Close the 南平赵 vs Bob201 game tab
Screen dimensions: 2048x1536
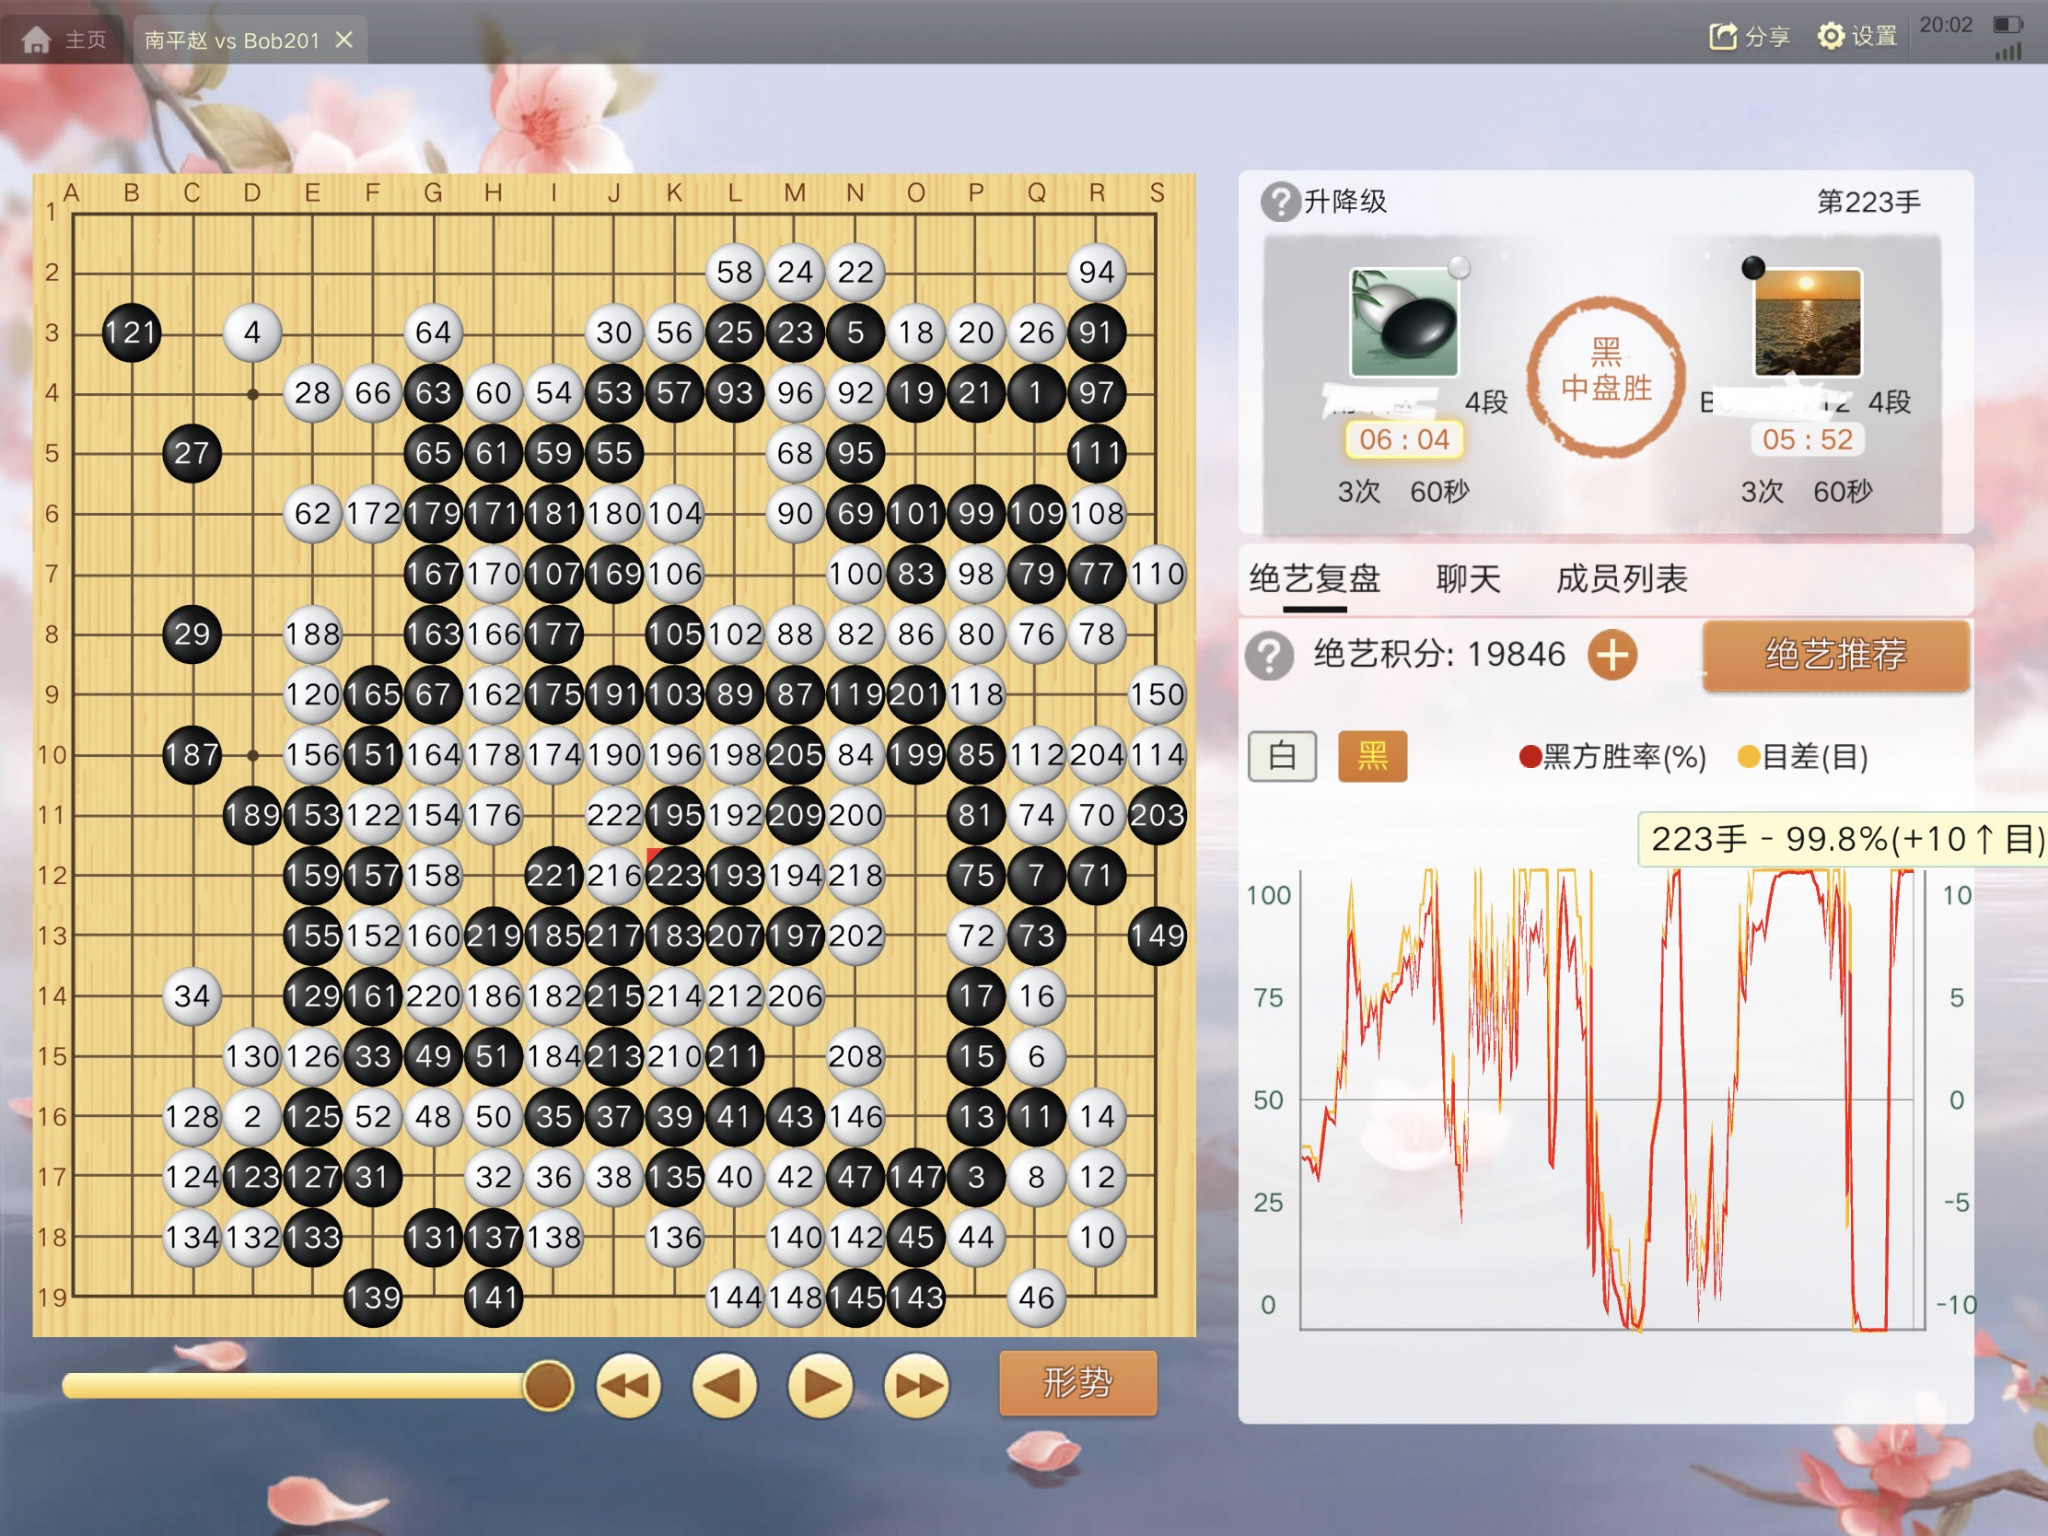[344, 40]
